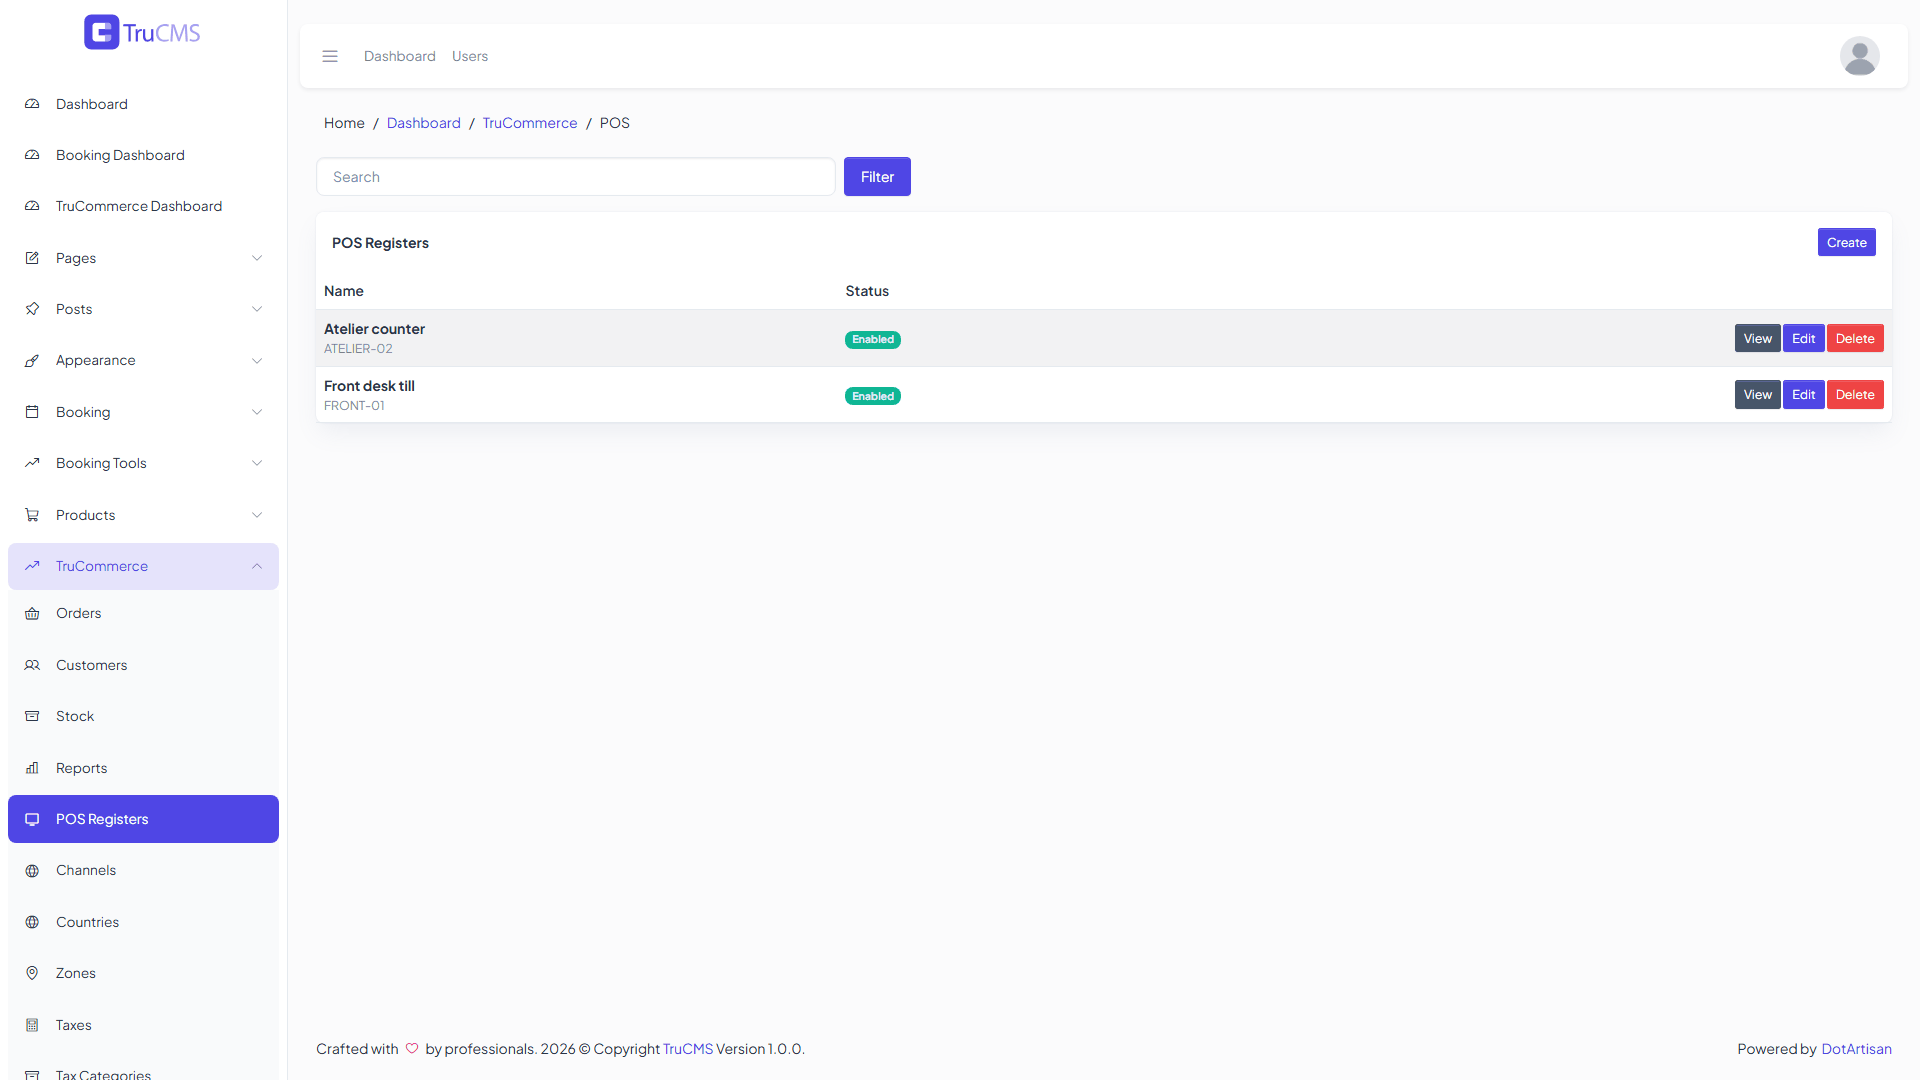Delete the Atelier counter register
Viewport: 1920px width, 1080px height.
point(1855,338)
